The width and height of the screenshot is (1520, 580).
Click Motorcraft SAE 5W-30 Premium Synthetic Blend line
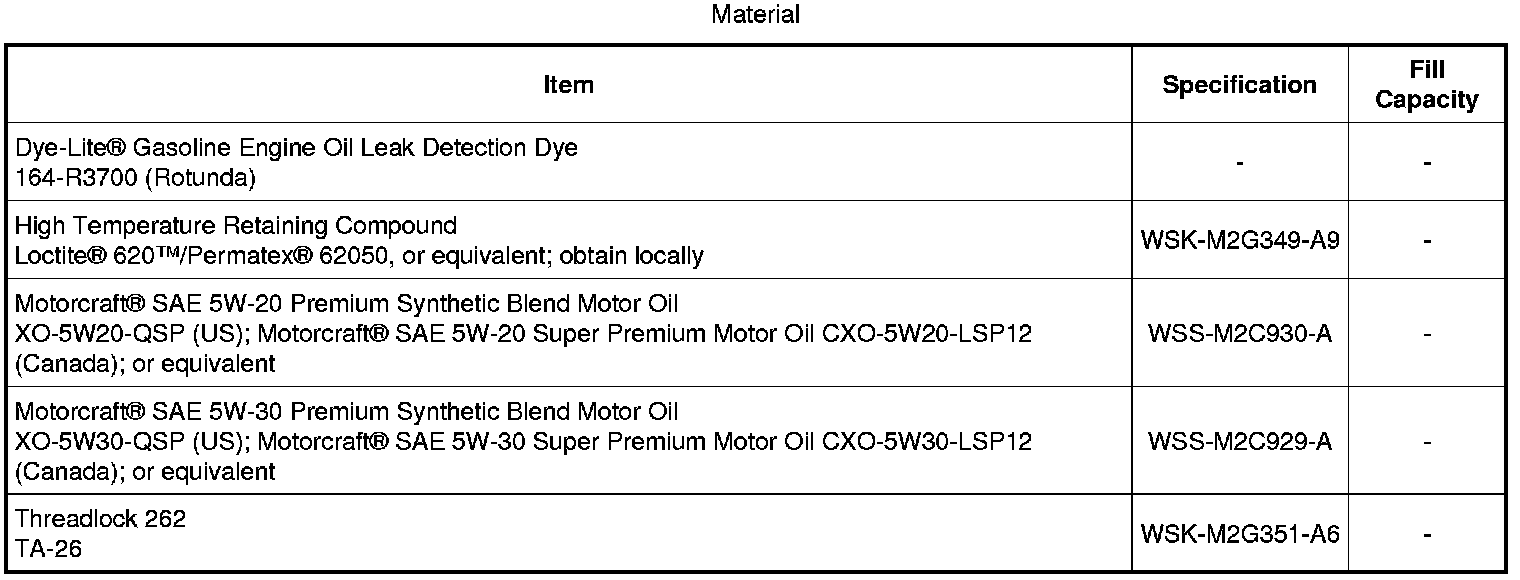click(x=347, y=411)
